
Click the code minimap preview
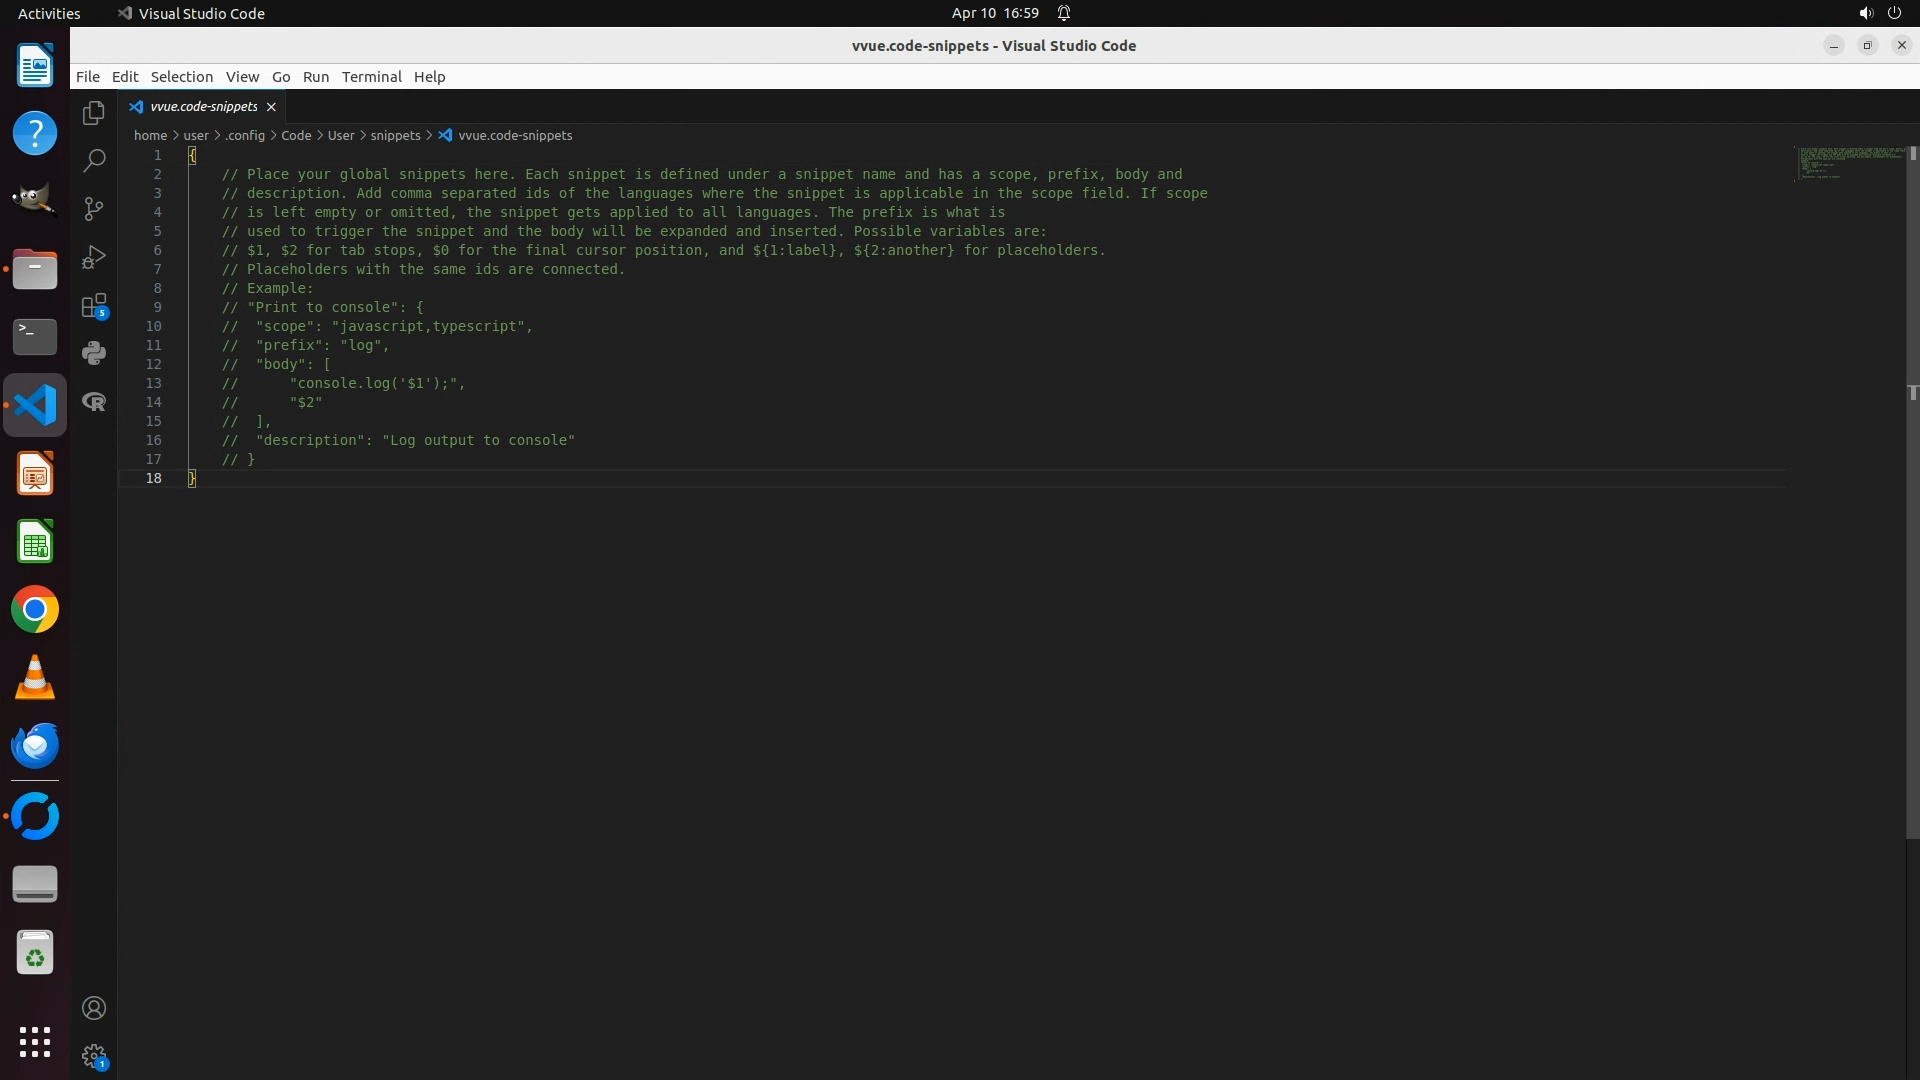pos(1848,164)
